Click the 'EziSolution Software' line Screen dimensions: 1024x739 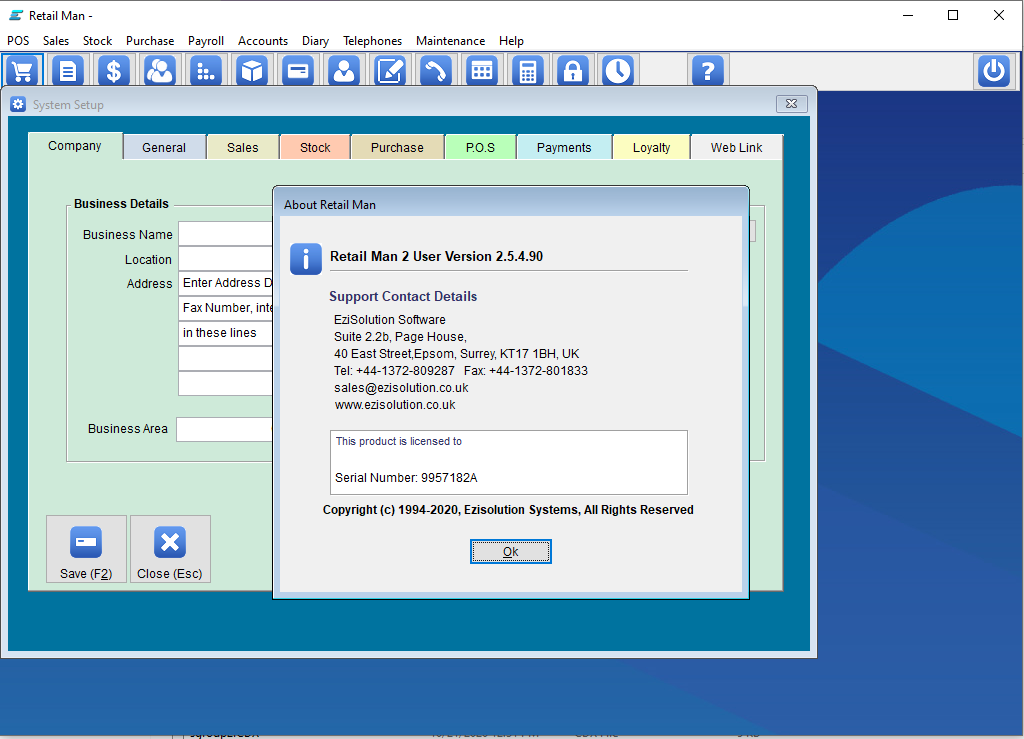(x=390, y=320)
